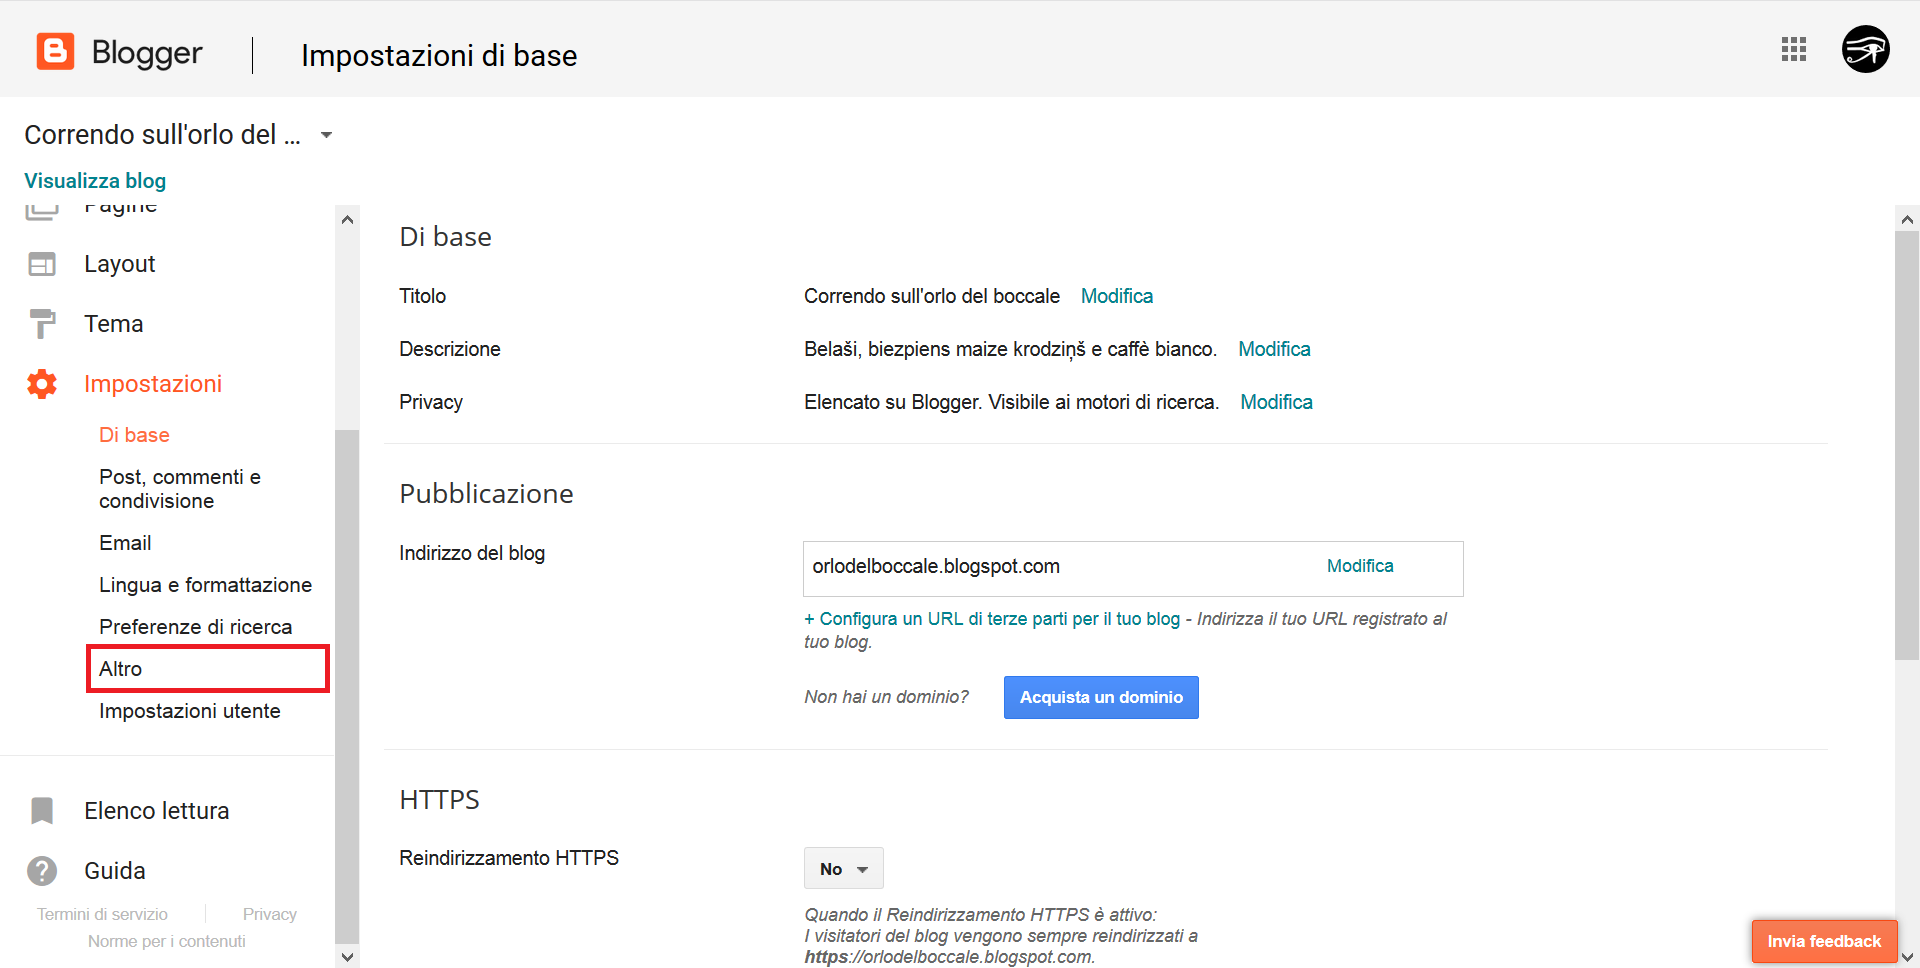Screen dimensions: 1920x968
Task: Click the blog title Correndo sull'orlo del ...
Action: pos(162,135)
